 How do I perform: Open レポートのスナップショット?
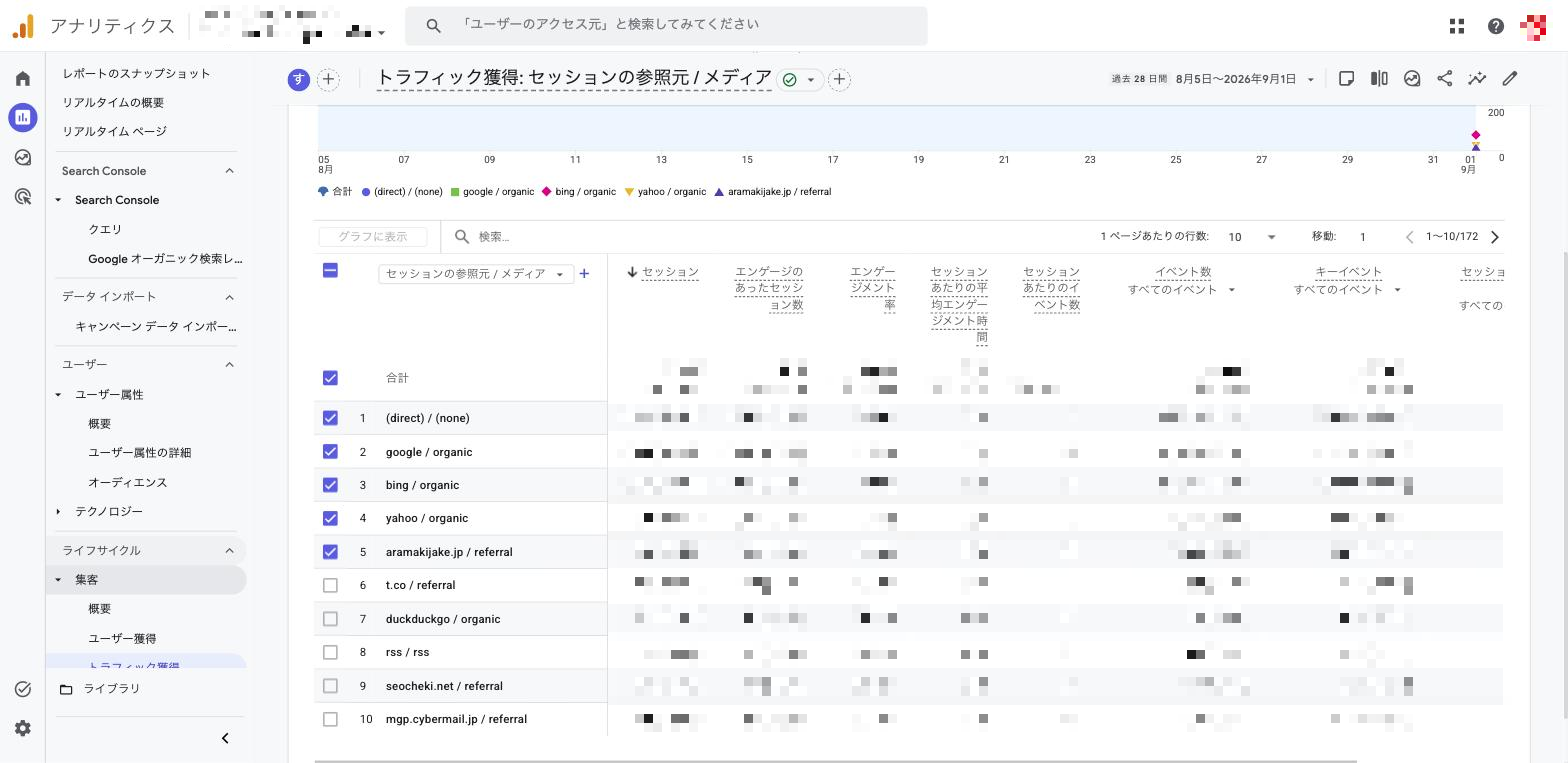pos(136,74)
